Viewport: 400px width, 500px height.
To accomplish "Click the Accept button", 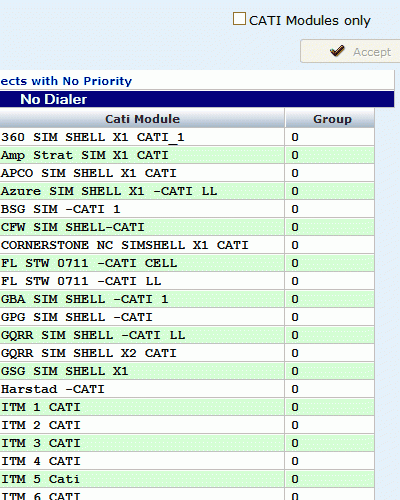I will click(350, 51).
